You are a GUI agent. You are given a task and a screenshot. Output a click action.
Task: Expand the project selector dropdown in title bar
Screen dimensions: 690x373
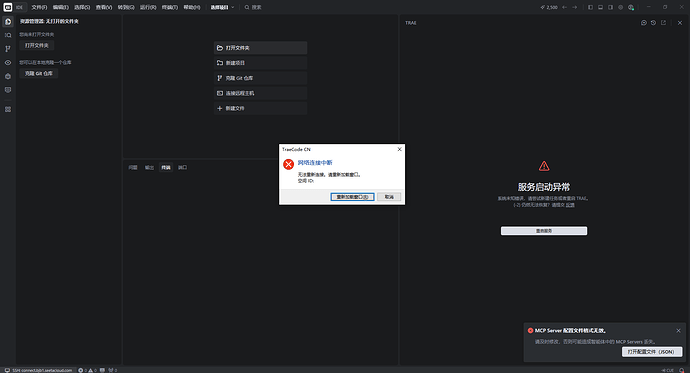pyautogui.click(x=222, y=7)
